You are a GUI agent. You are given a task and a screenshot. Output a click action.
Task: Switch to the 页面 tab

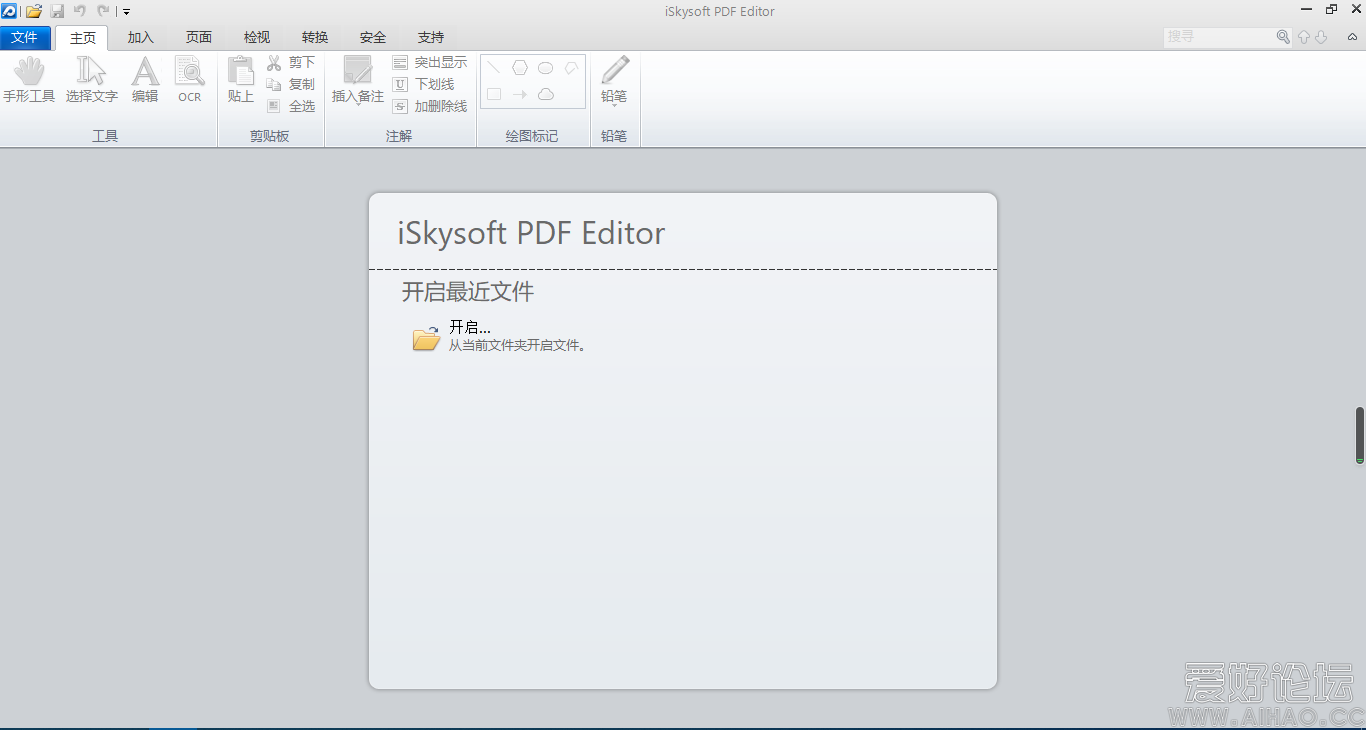(199, 37)
